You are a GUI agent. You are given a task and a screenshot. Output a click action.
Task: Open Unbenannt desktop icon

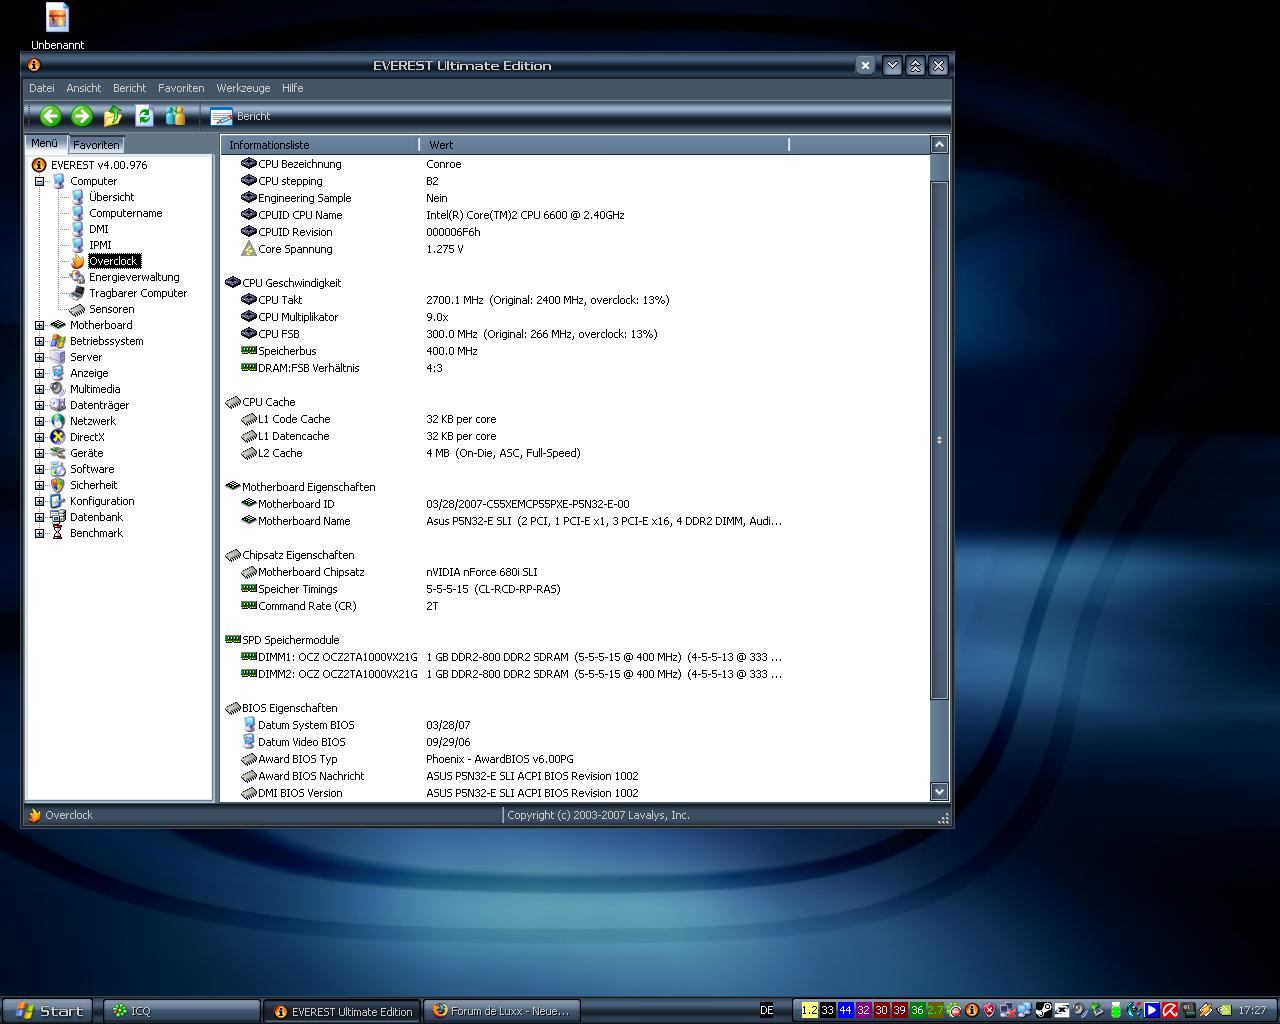(x=58, y=26)
